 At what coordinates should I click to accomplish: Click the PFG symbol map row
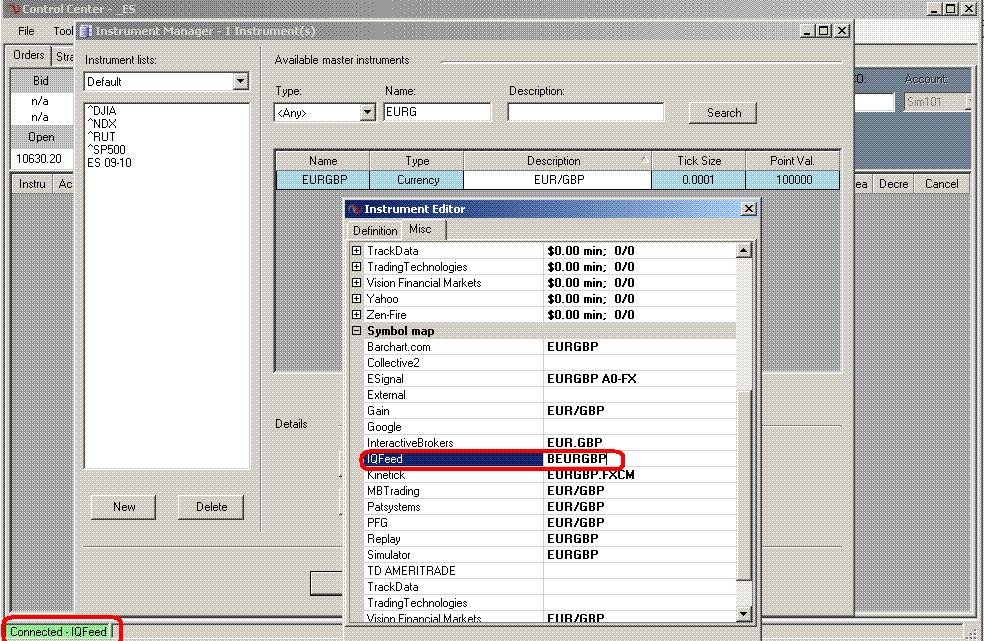pos(550,523)
